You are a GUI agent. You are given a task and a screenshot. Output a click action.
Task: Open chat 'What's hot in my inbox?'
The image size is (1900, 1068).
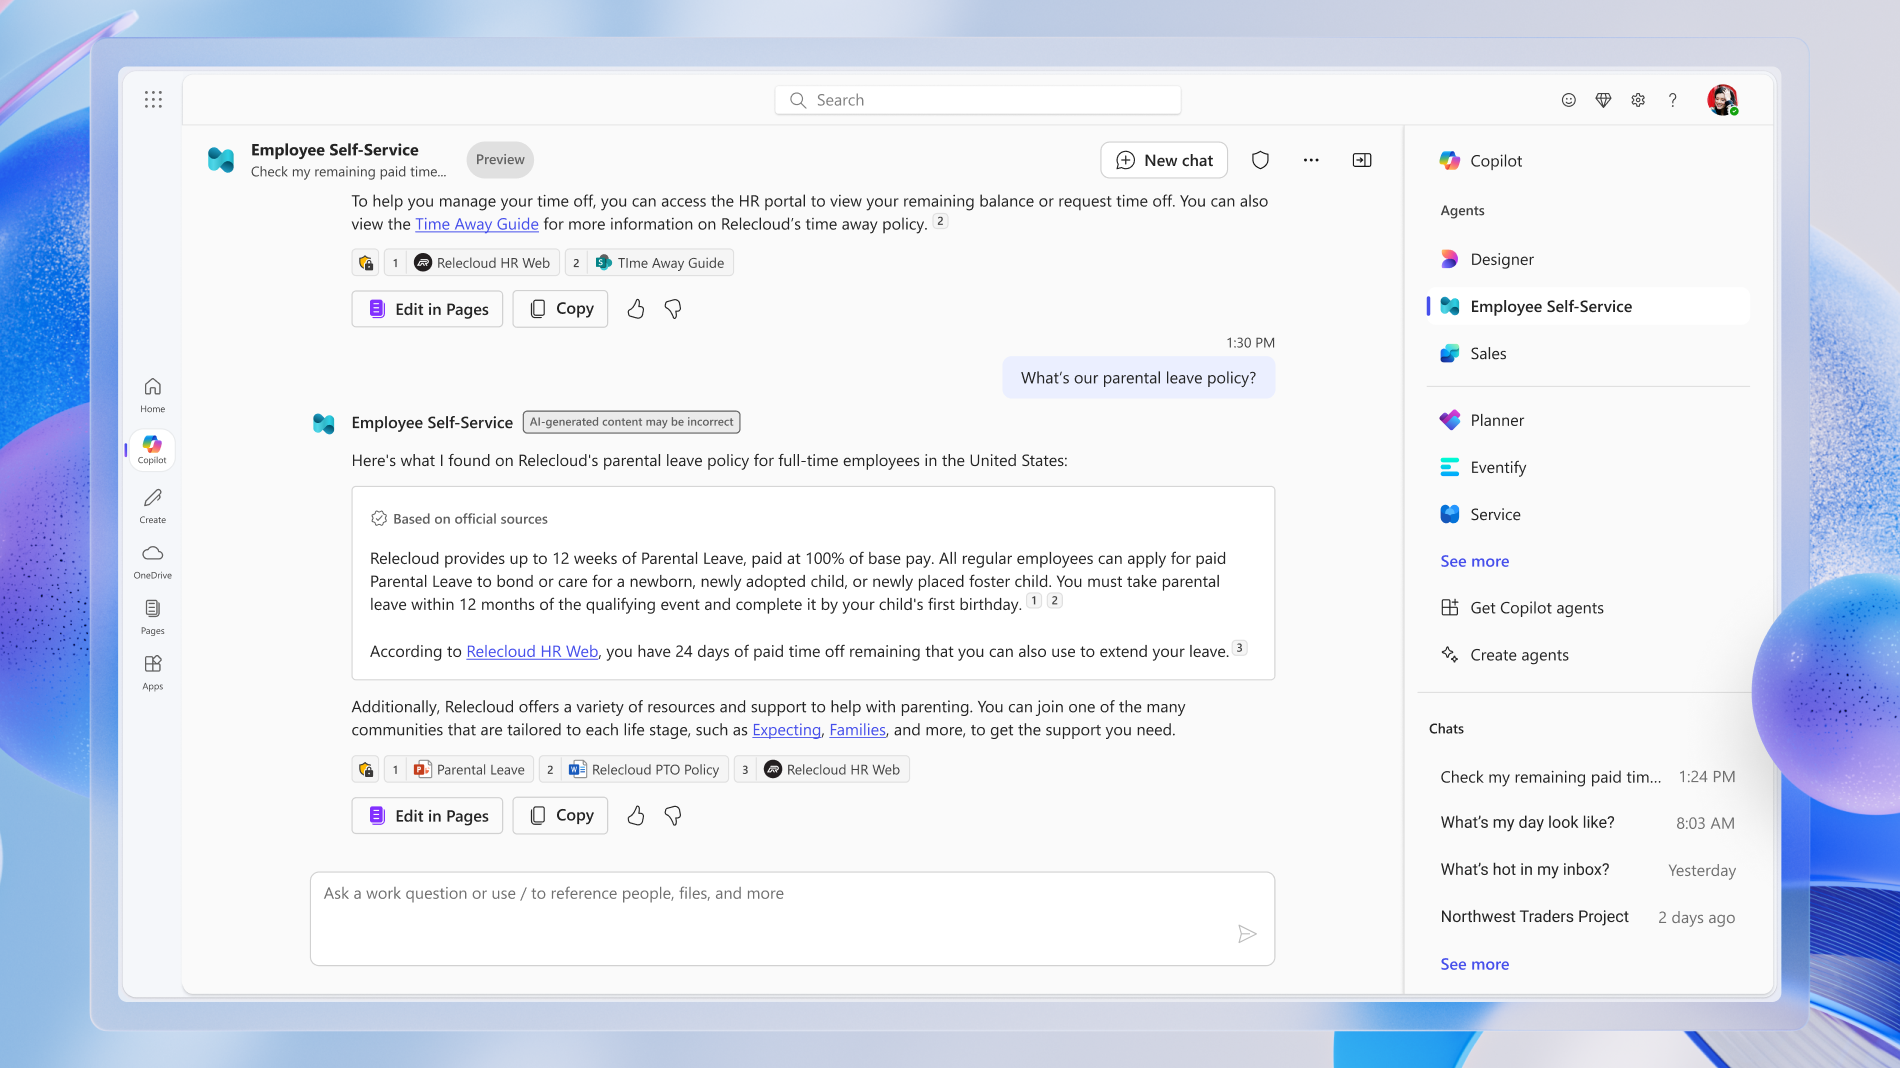1588,870
